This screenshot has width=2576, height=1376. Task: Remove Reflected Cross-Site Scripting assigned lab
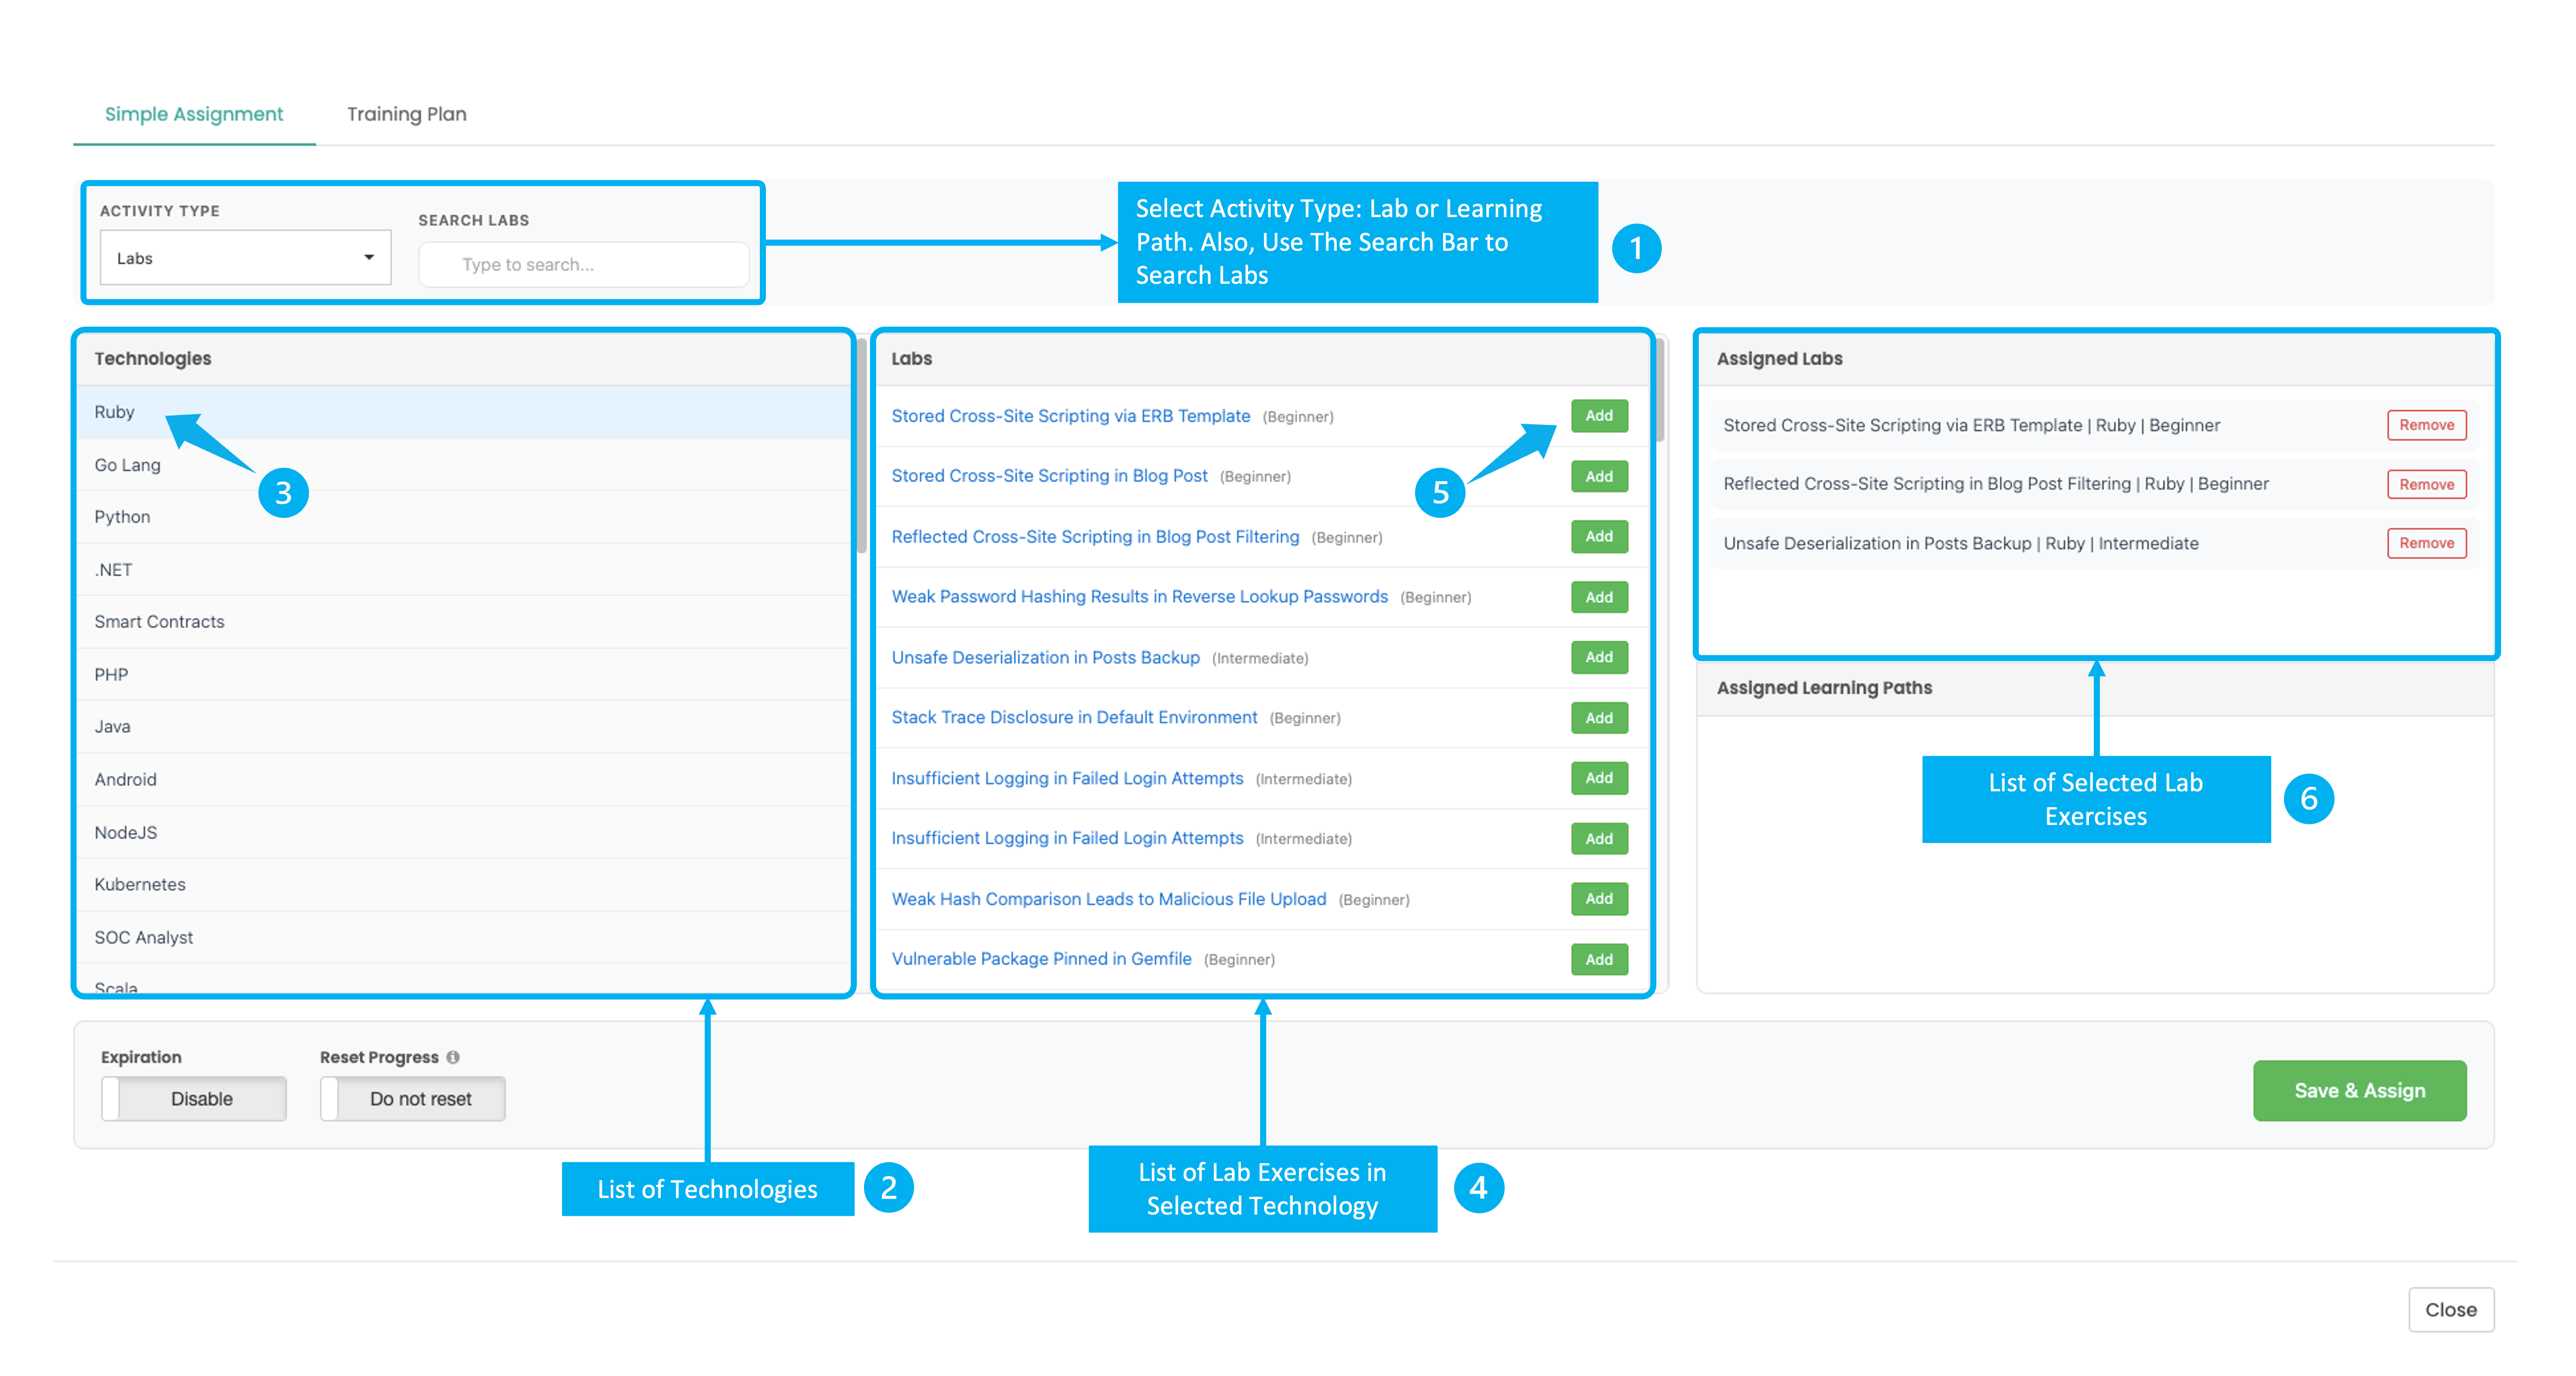coord(2426,485)
